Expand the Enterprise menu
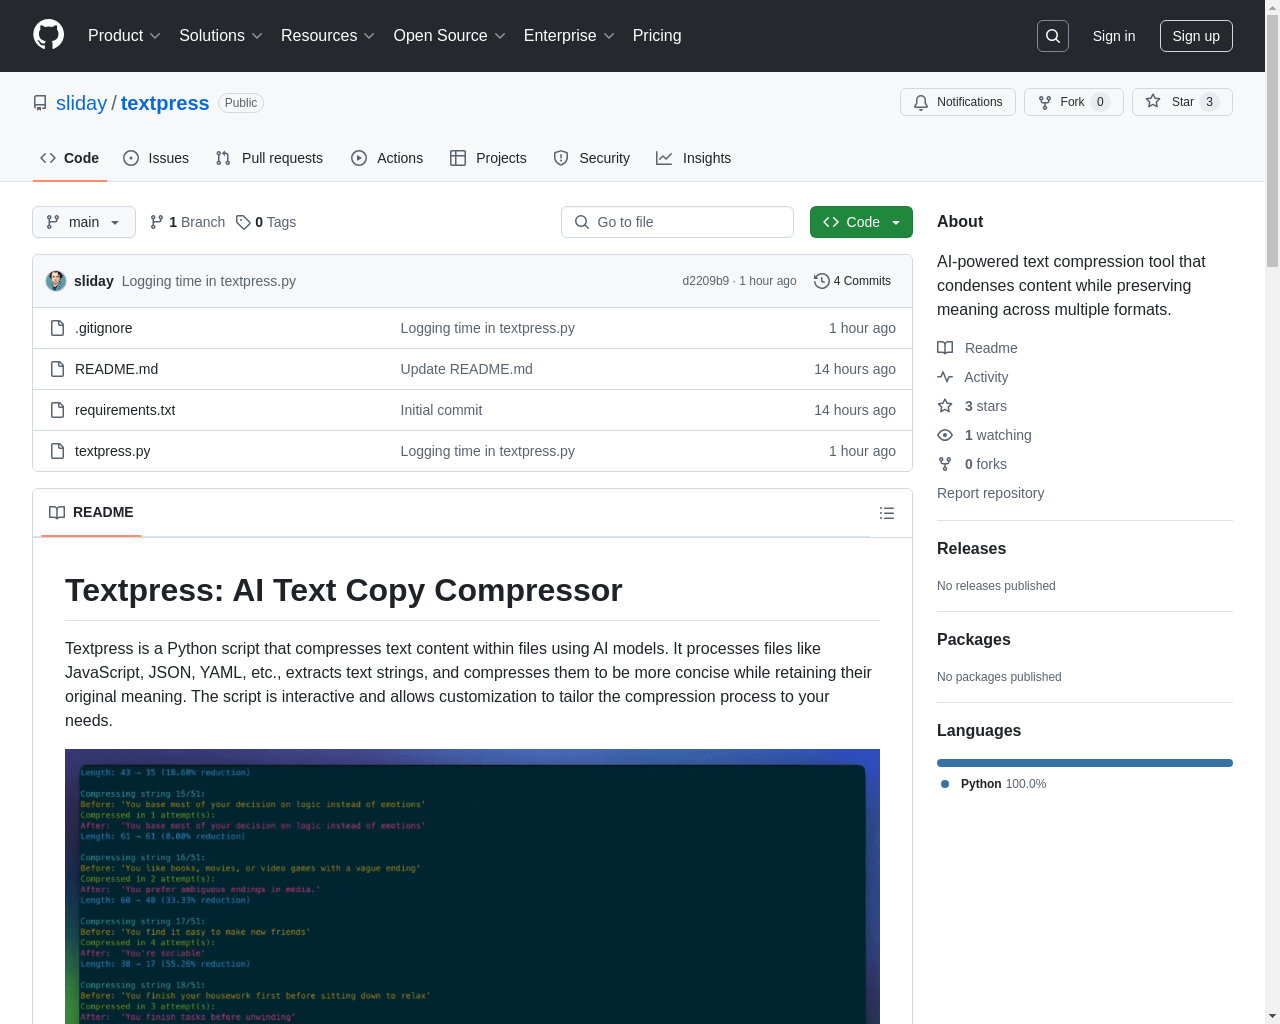The width and height of the screenshot is (1280, 1024). [x=569, y=36]
